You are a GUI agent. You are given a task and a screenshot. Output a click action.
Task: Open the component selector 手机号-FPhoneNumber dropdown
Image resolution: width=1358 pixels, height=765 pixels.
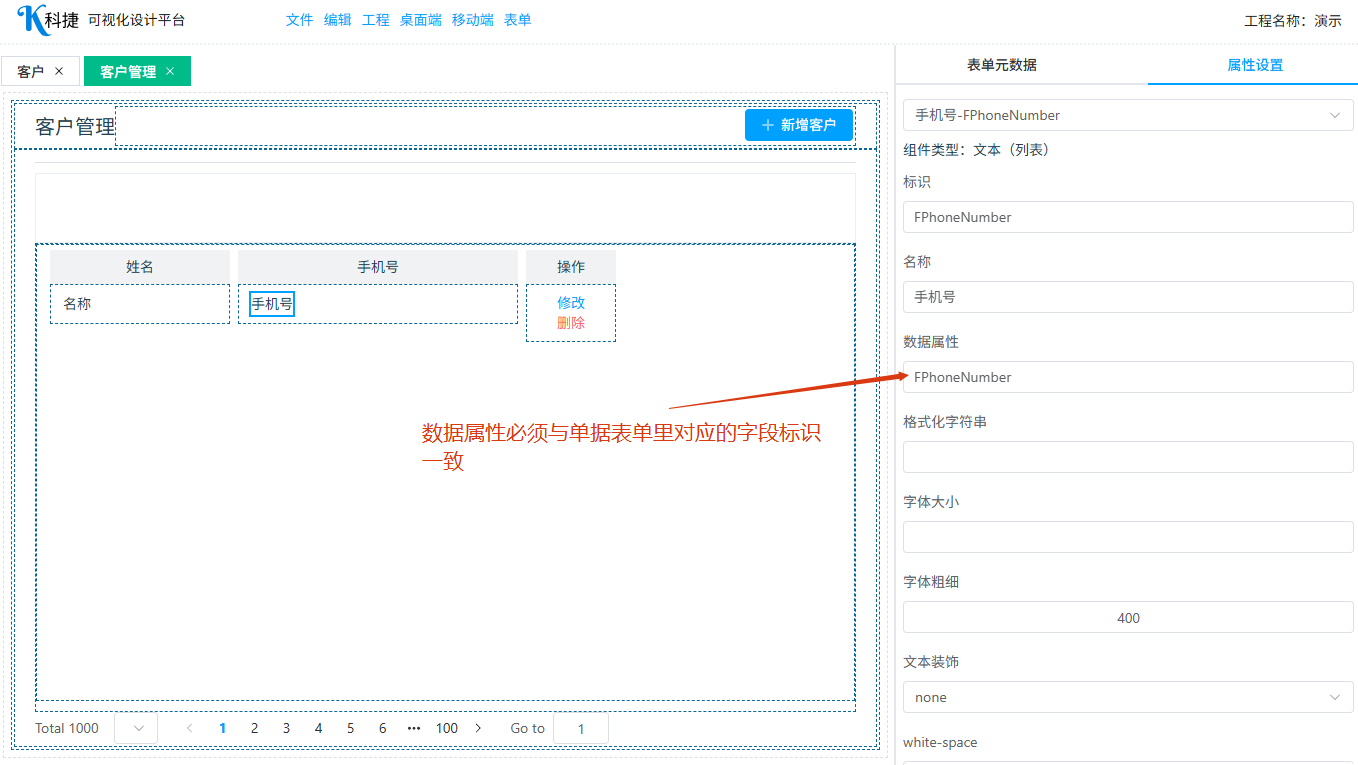click(1127, 115)
